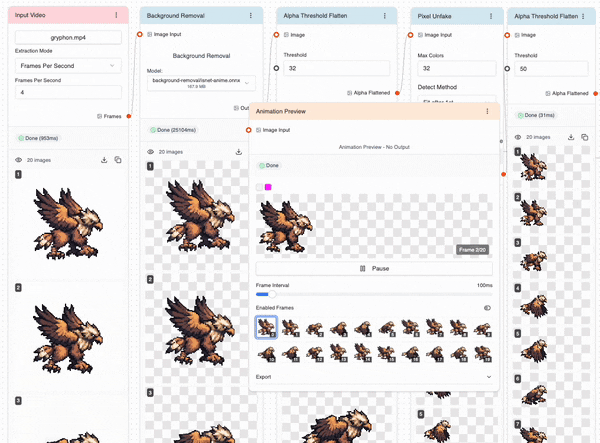The width and height of the screenshot is (600, 443).
Task: Toggle image preview visibility in Input Video node
Action: tap(18, 160)
